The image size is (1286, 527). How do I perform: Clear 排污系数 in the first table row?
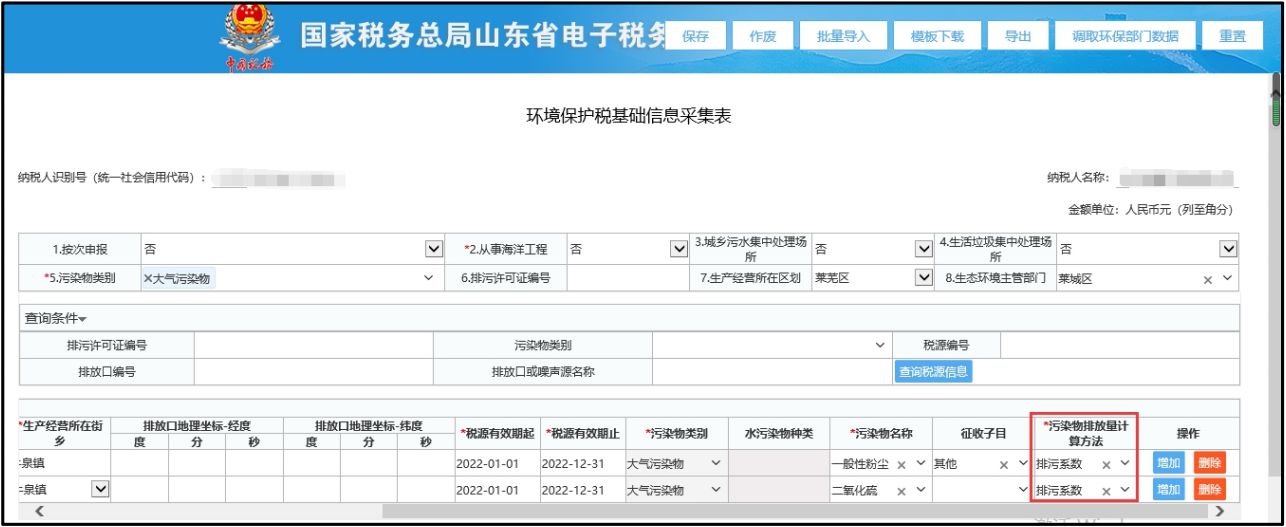click(1106, 465)
